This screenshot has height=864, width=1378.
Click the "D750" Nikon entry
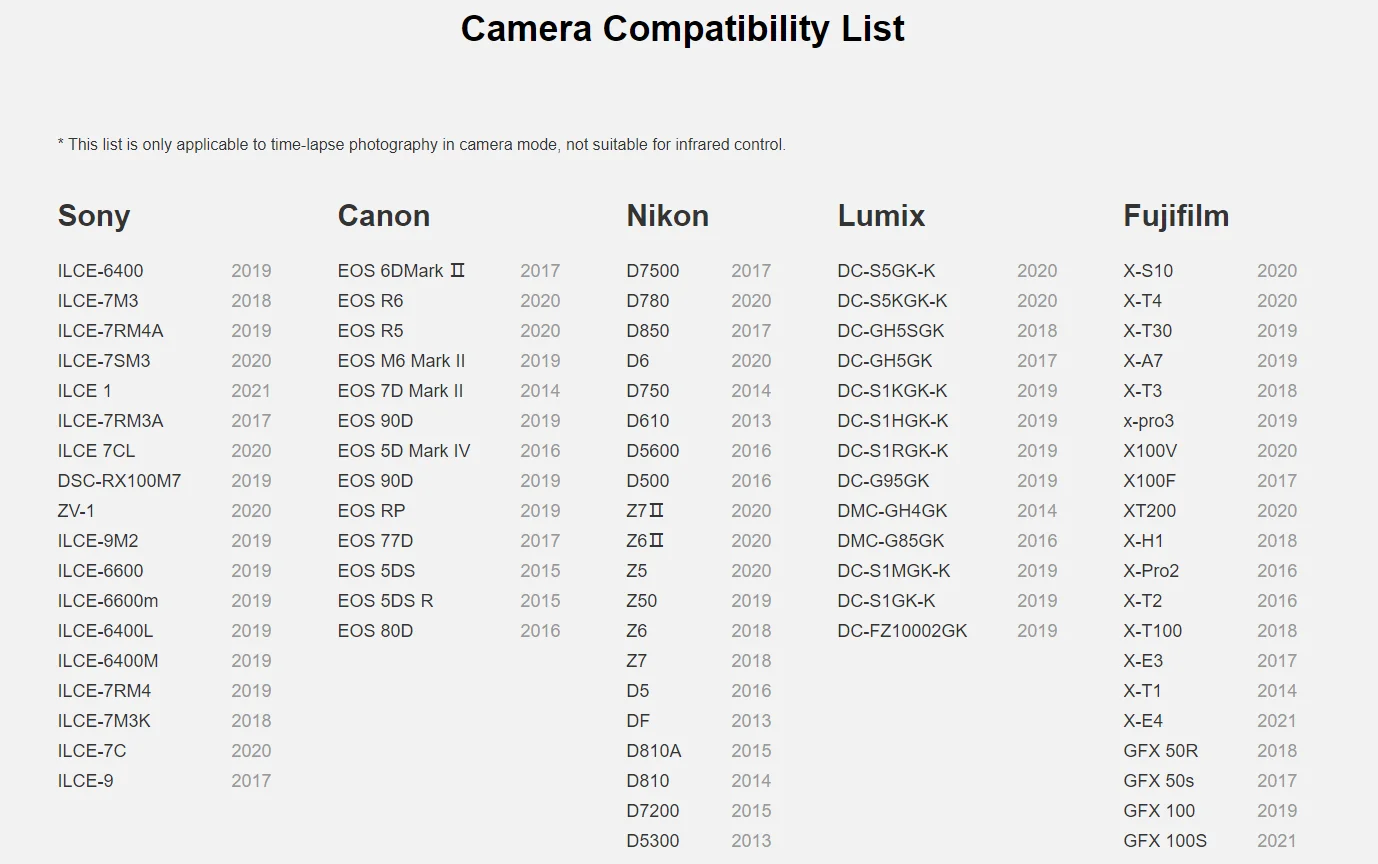(648, 391)
